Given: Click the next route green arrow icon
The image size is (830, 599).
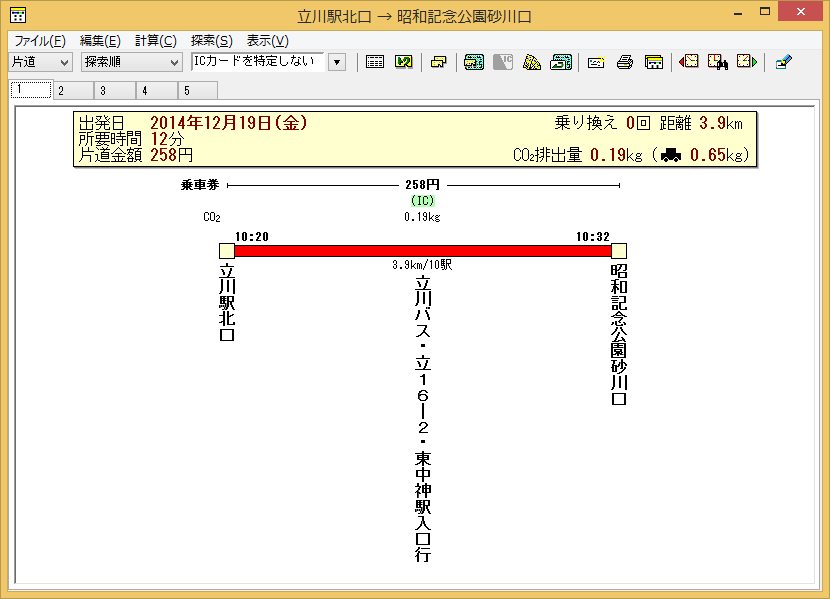Looking at the screenshot, I should (x=747, y=62).
